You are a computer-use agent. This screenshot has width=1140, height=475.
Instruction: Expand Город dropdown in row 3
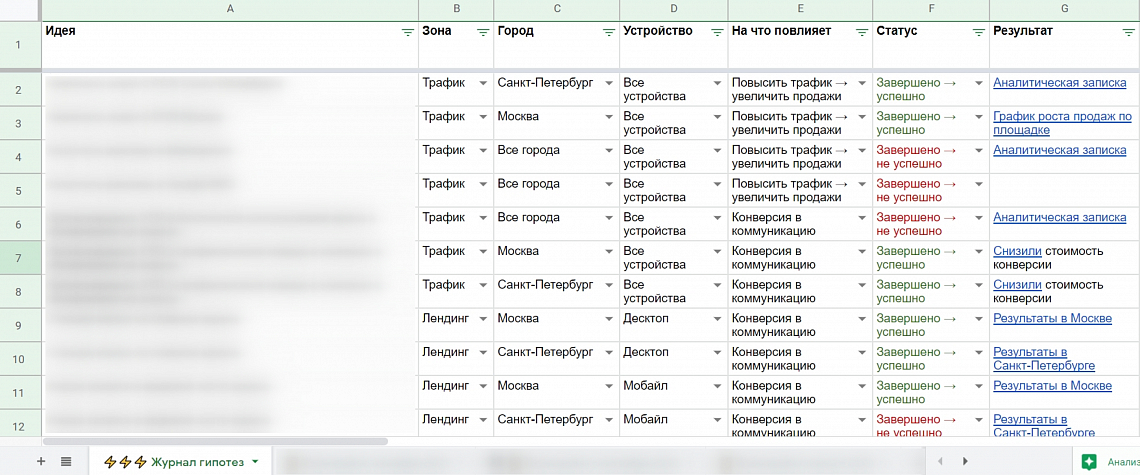(609, 117)
